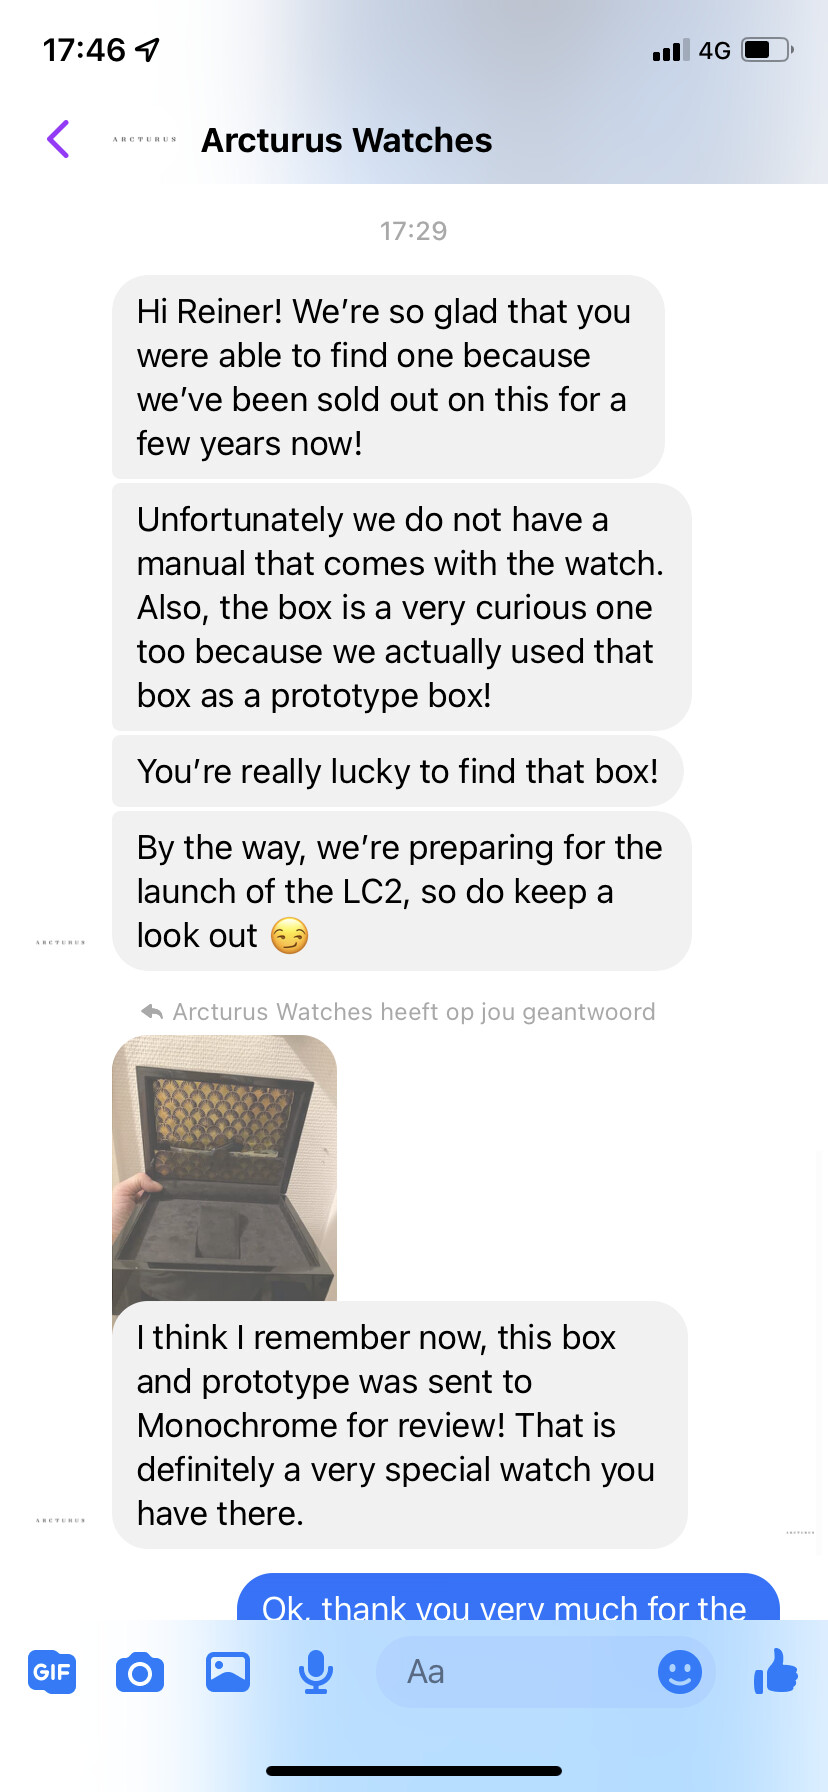The width and height of the screenshot is (828, 1792).
Task: Tap the purple back arrow
Action: pyautogui.click(x=58, y=139)
